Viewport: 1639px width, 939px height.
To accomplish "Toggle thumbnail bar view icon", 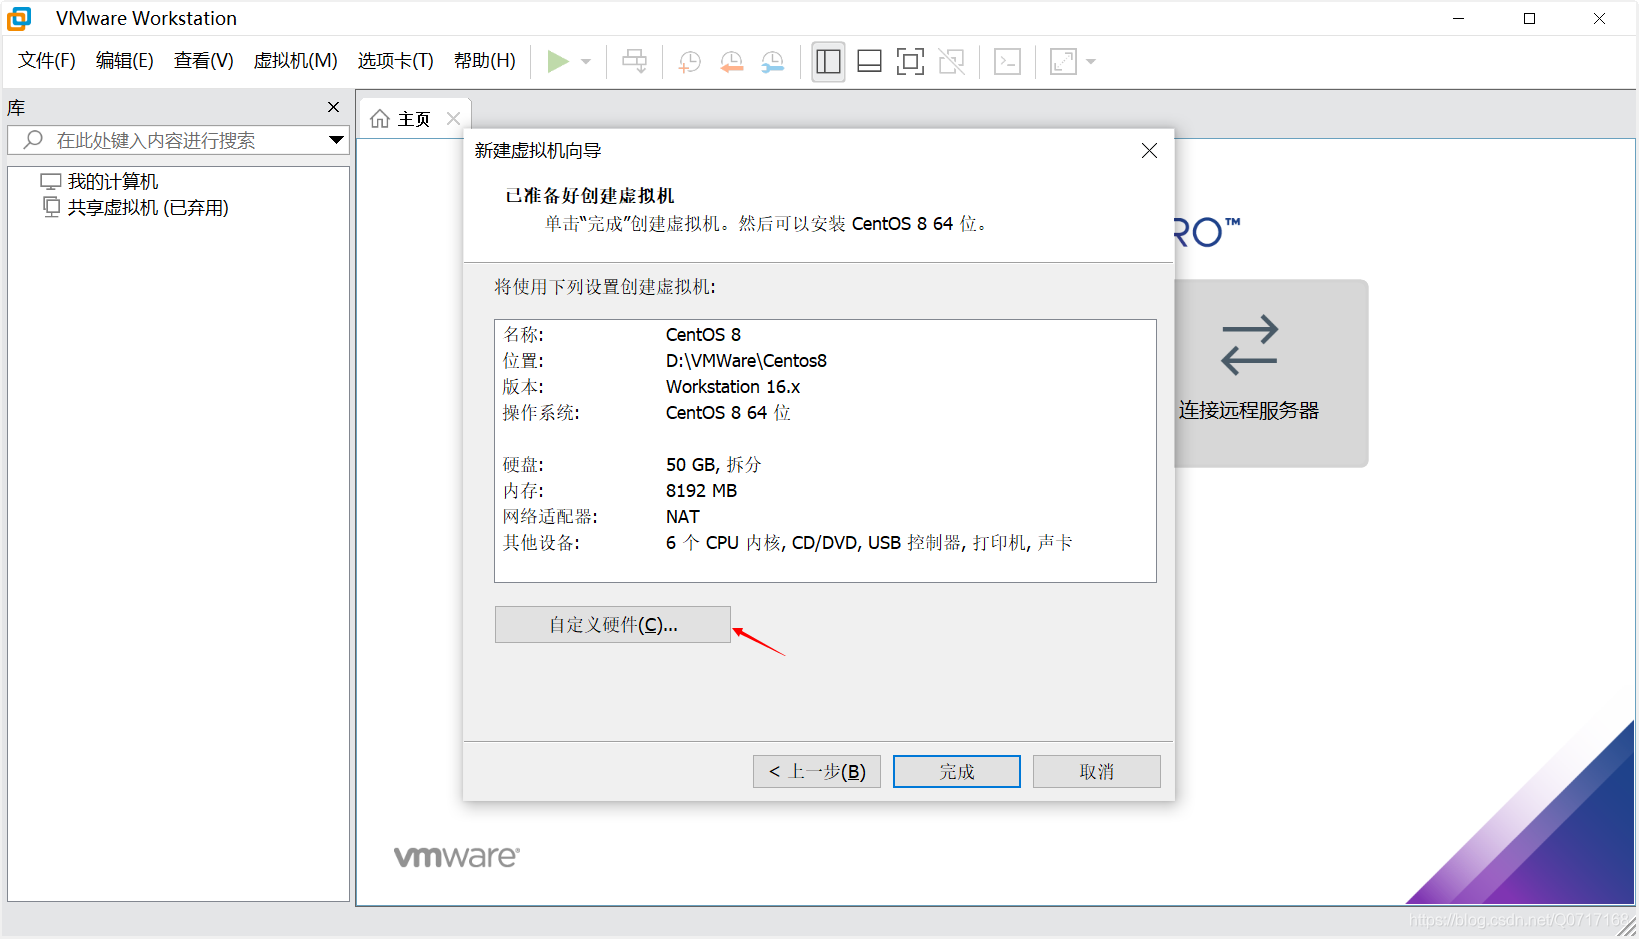I will coord(869,61).
